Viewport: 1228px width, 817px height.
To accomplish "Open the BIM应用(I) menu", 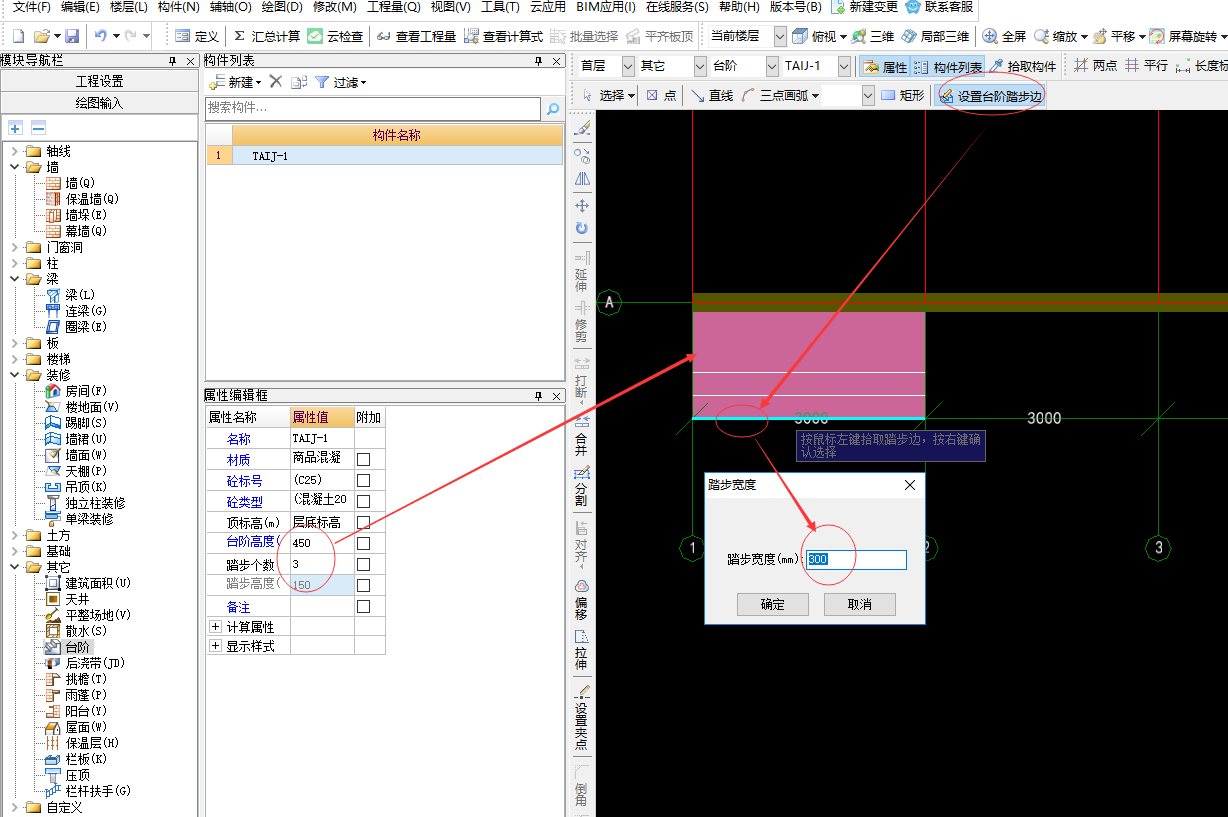I will point(606,7).
